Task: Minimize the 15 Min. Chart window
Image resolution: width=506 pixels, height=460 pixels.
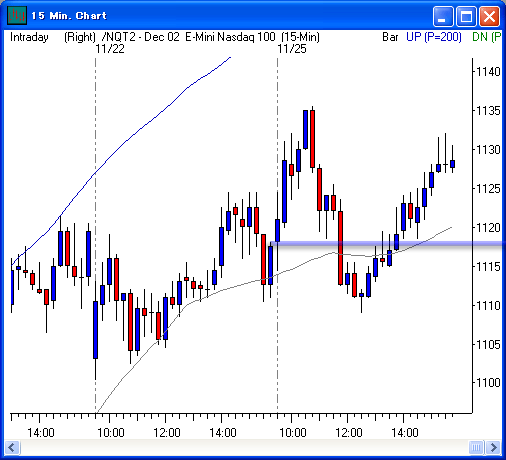Action: (x=442, y=16)
